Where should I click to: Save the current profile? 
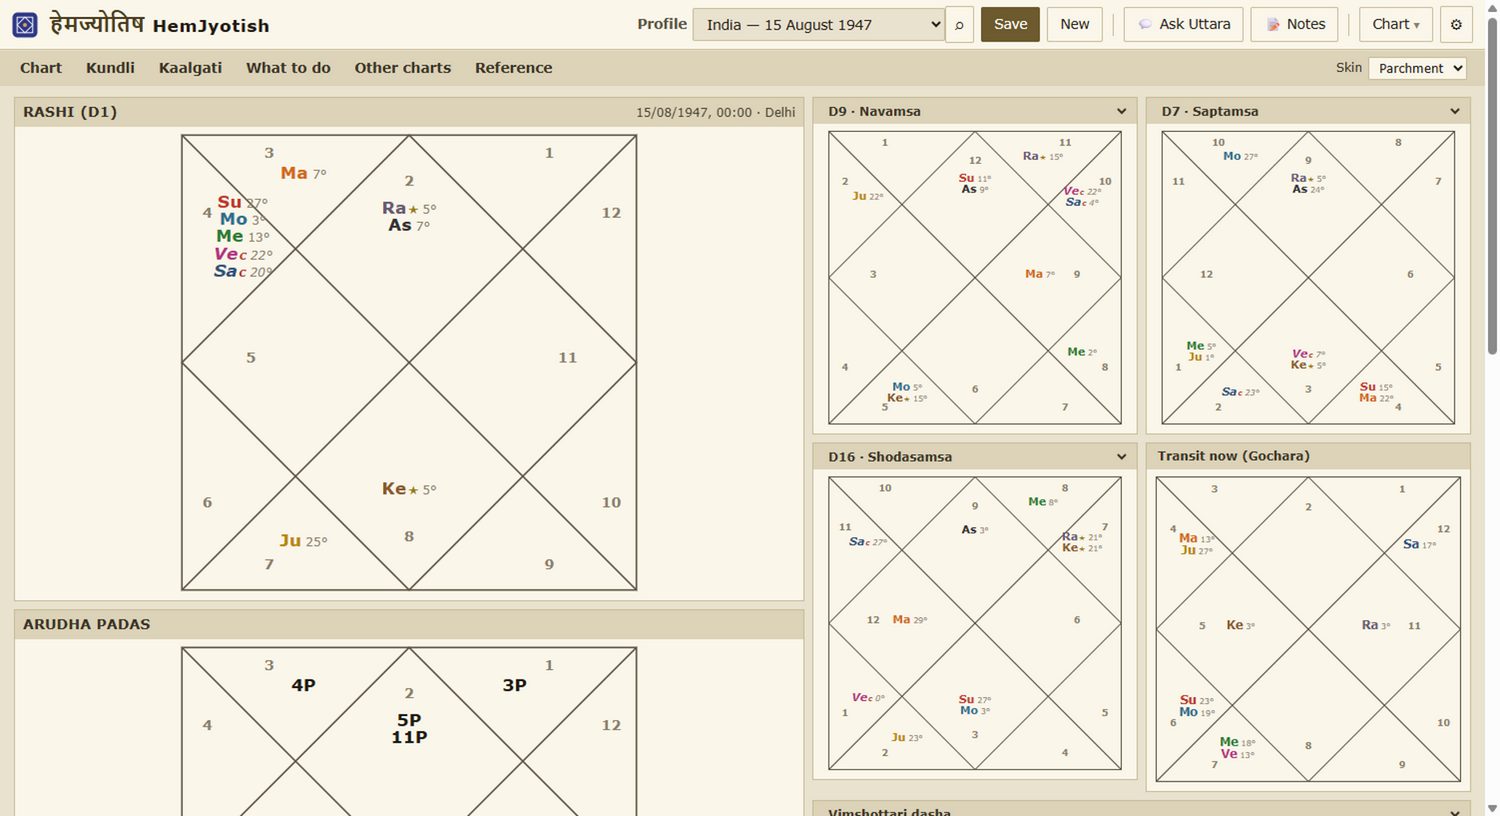(x=1010, y=25)
